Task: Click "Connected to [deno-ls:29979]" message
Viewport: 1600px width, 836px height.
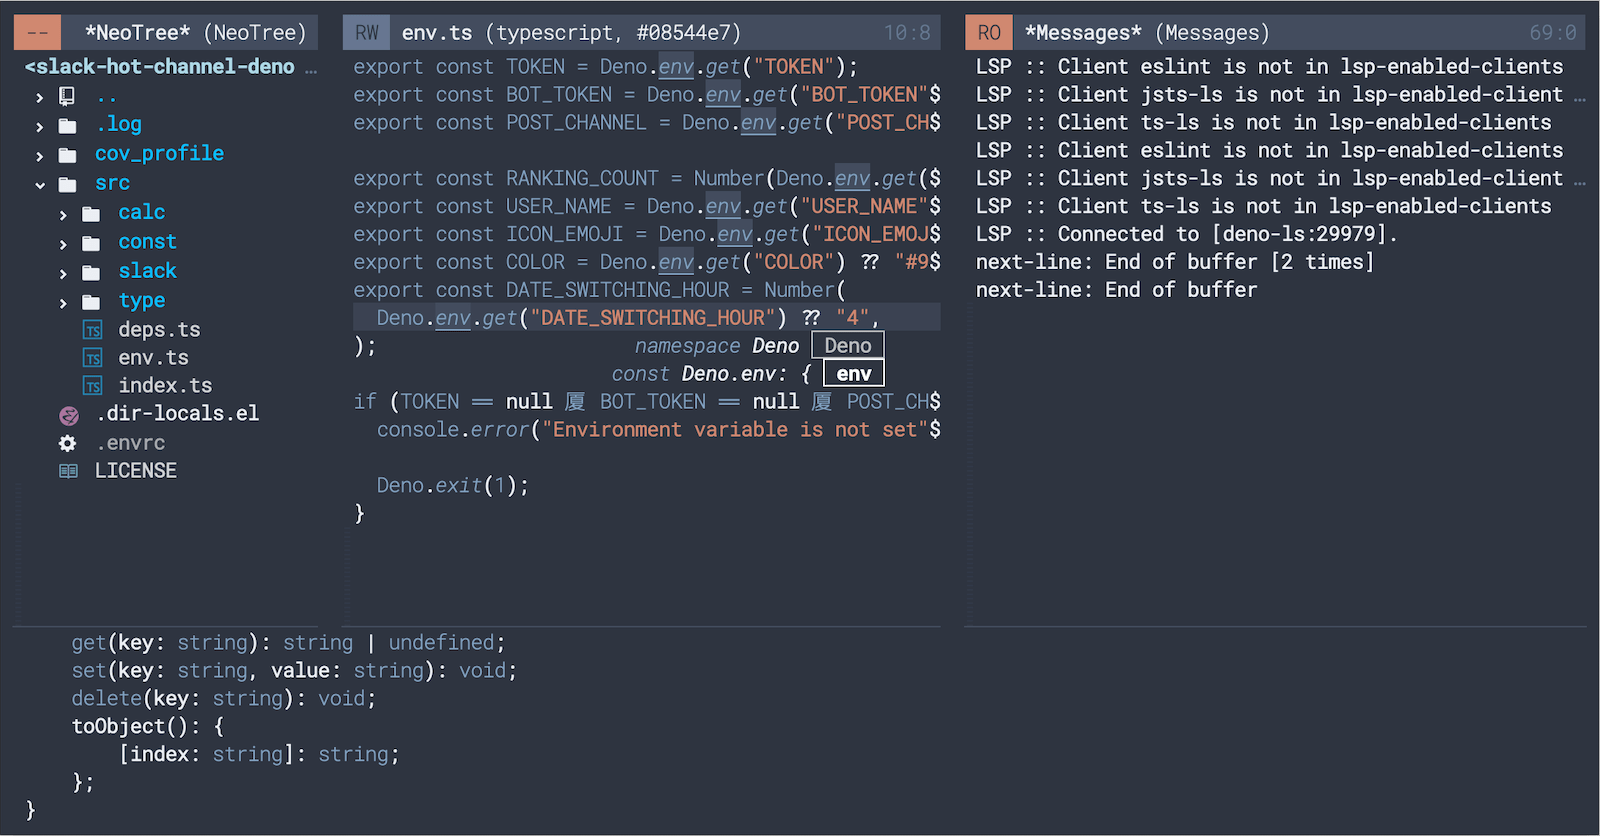Action: tap(1228, 234)
